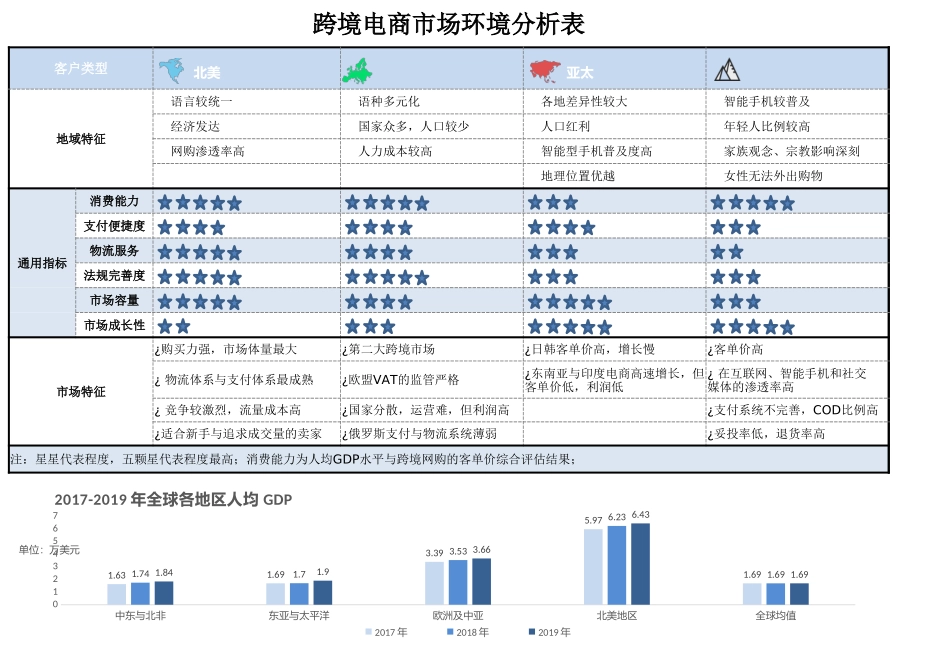
Task: Click the 客户类型 header cell
Action: pyautogui.click(x=81, y=68)
